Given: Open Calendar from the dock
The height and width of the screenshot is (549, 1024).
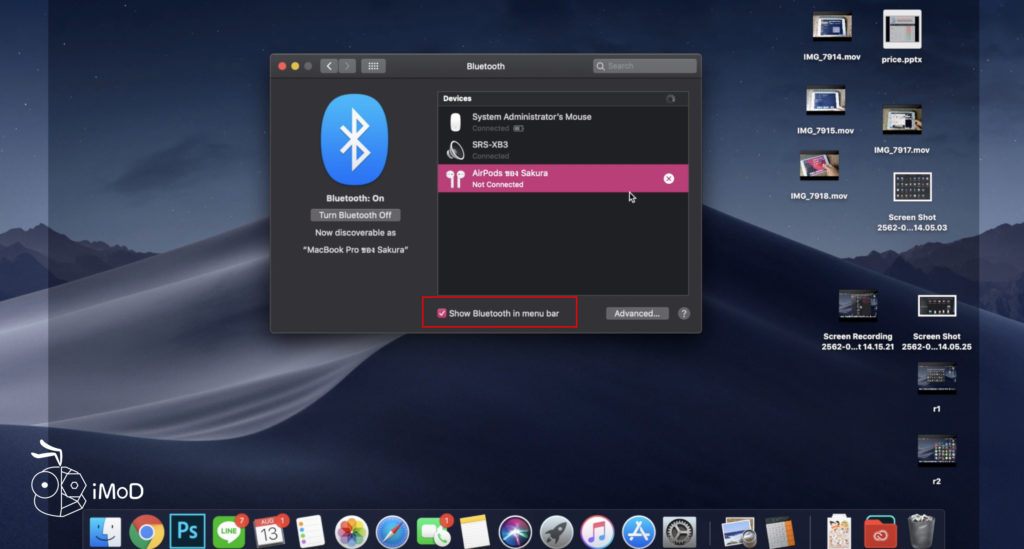Looking at the screenshot, I should click(269, 532).
